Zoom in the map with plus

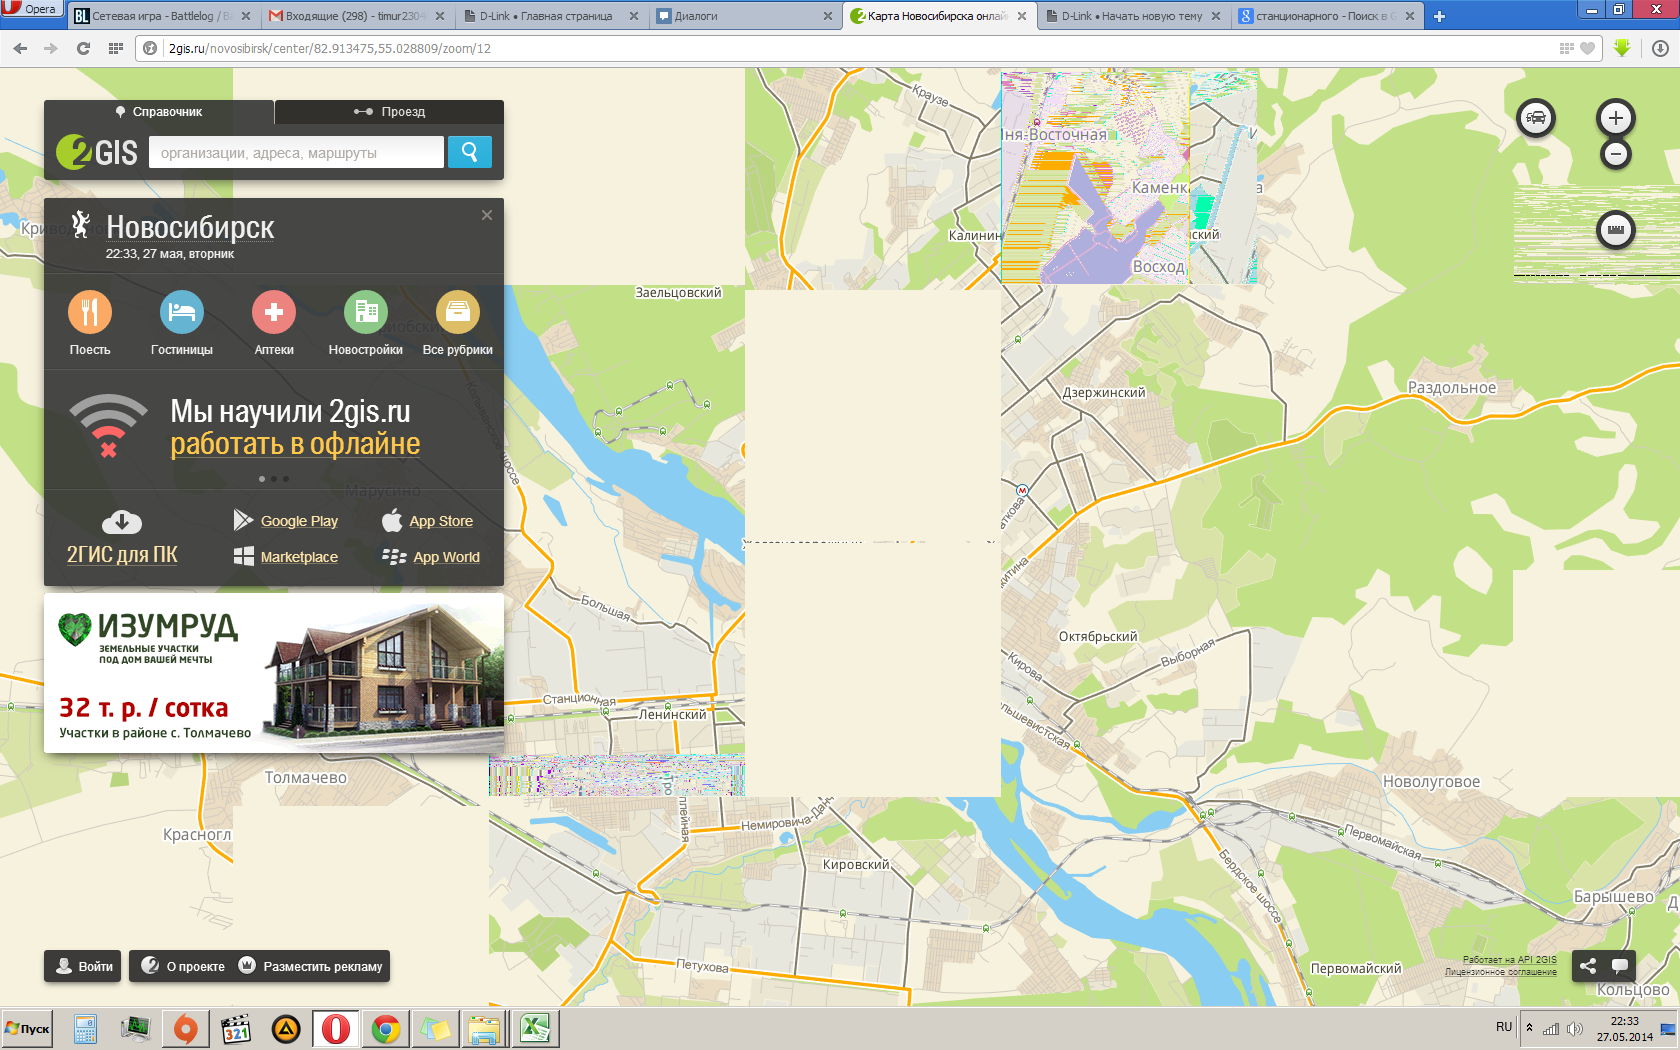[1615, 118]
